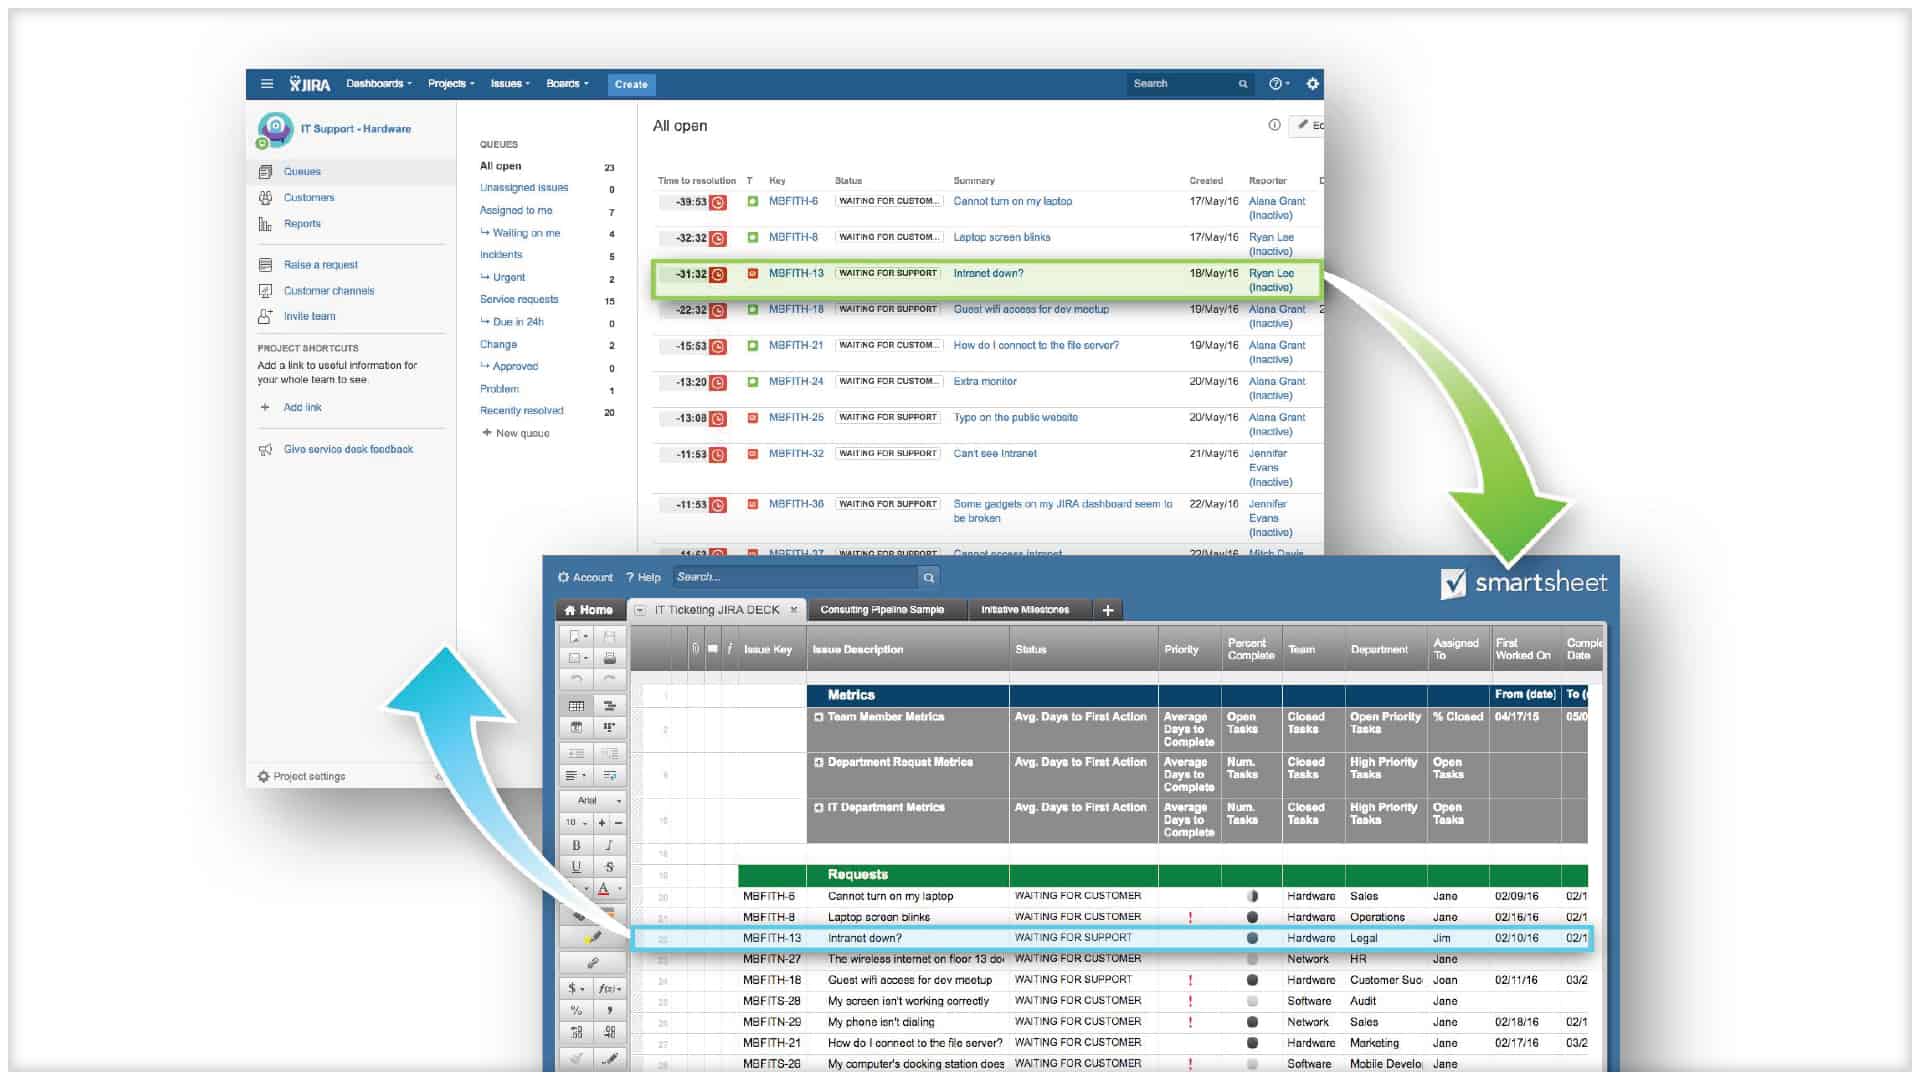Click the Raise a request icon

265,265
